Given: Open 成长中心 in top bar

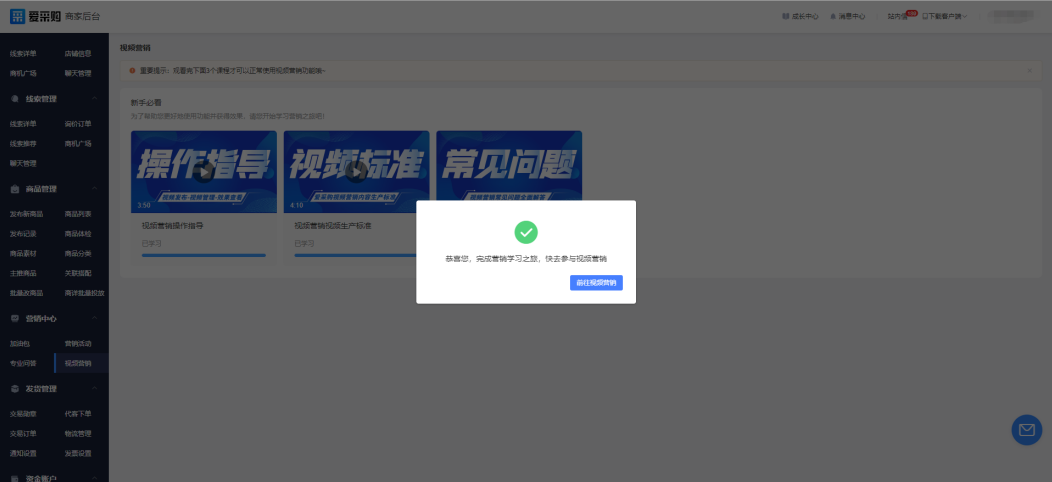Looking at the screenshot, I should point(800,16).
